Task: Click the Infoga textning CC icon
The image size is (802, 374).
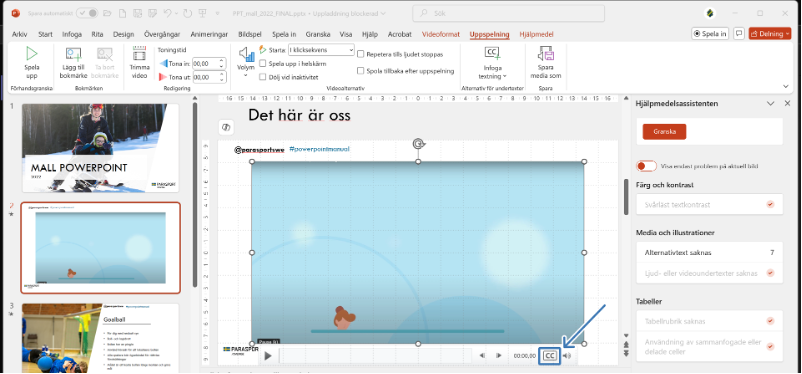Action: (x=492, y=53)
